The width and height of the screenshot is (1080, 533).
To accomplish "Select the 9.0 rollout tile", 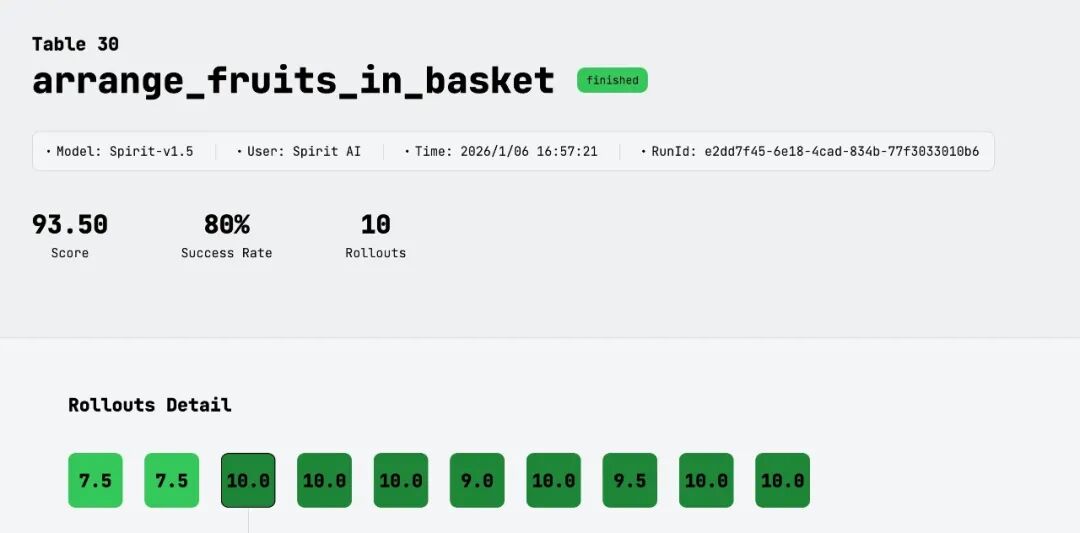I will tap(477, 480).
